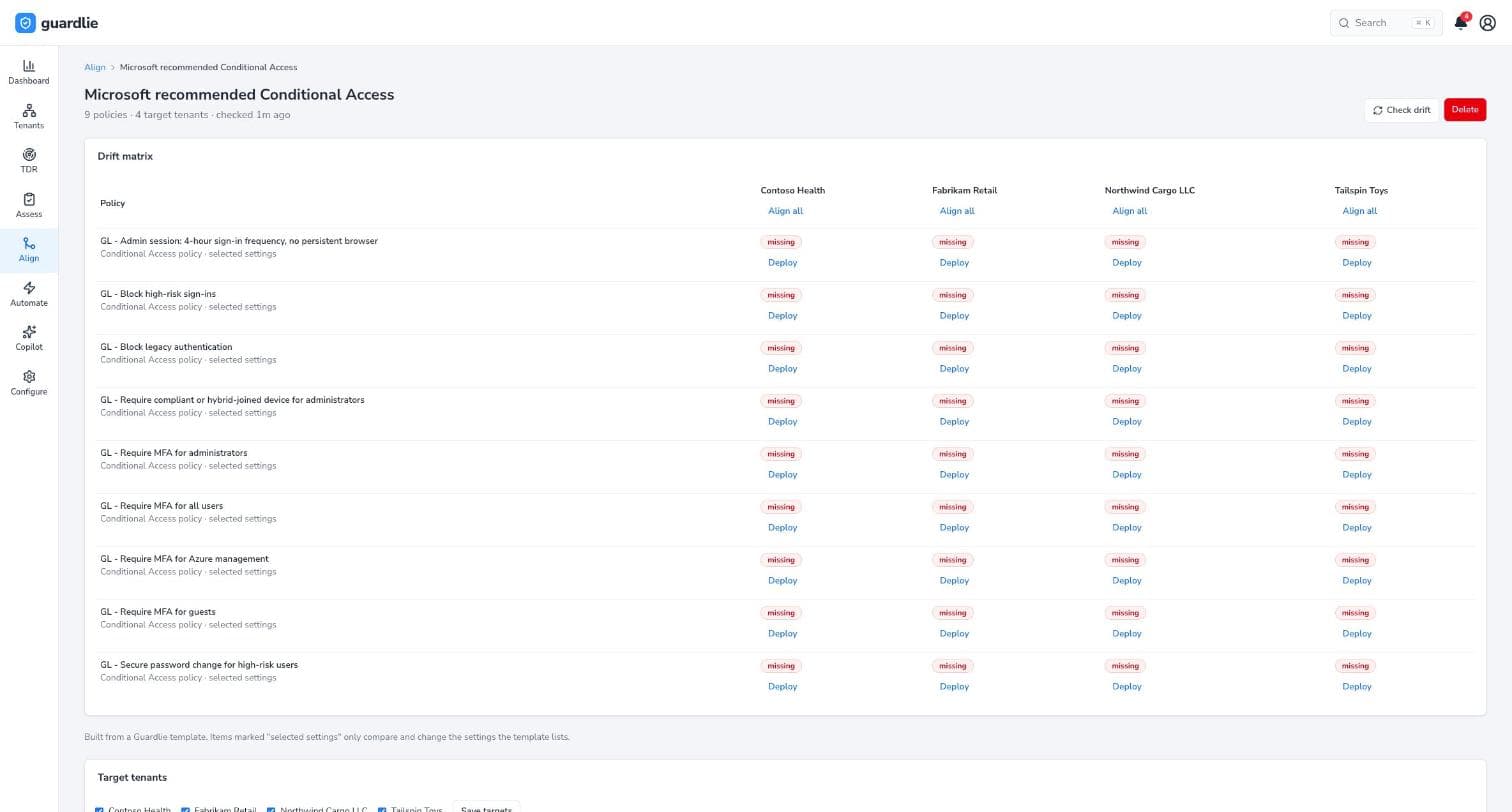The image size is (1512, 812).
Task: Click the Drift matrix heading
Action: 125,156
